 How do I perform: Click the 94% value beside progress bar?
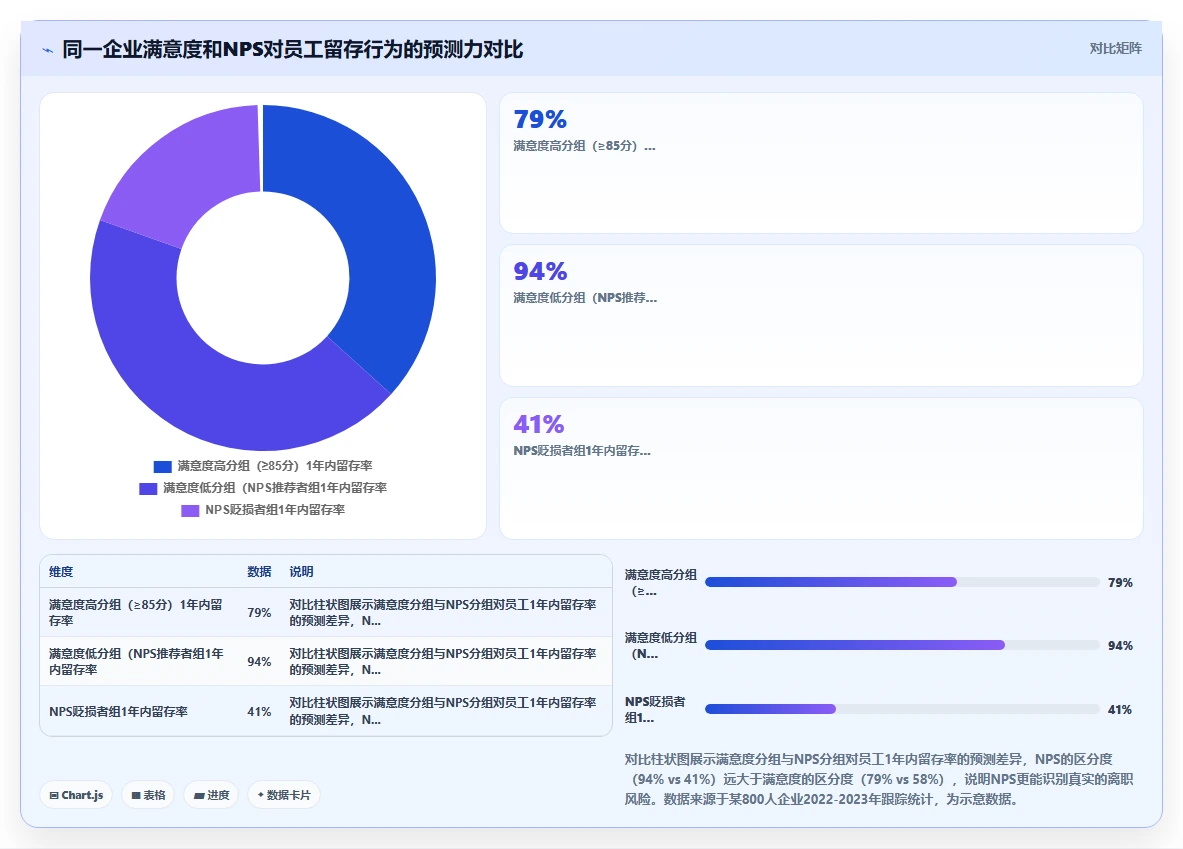pos(1120,645)
